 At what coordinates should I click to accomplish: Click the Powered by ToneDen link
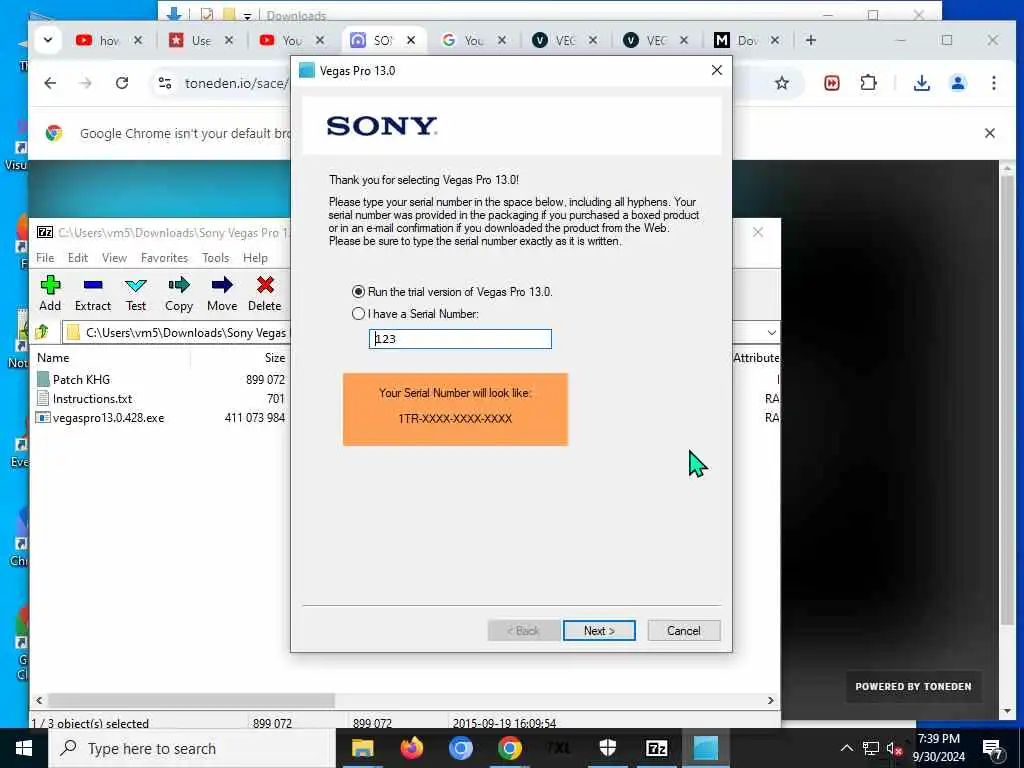tap(913, 686)
